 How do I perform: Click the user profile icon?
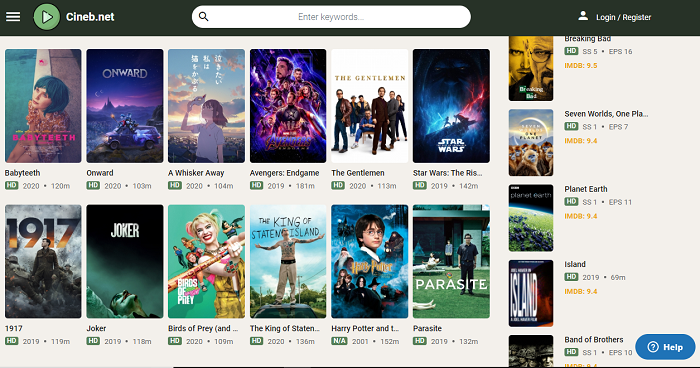(583, 16)
